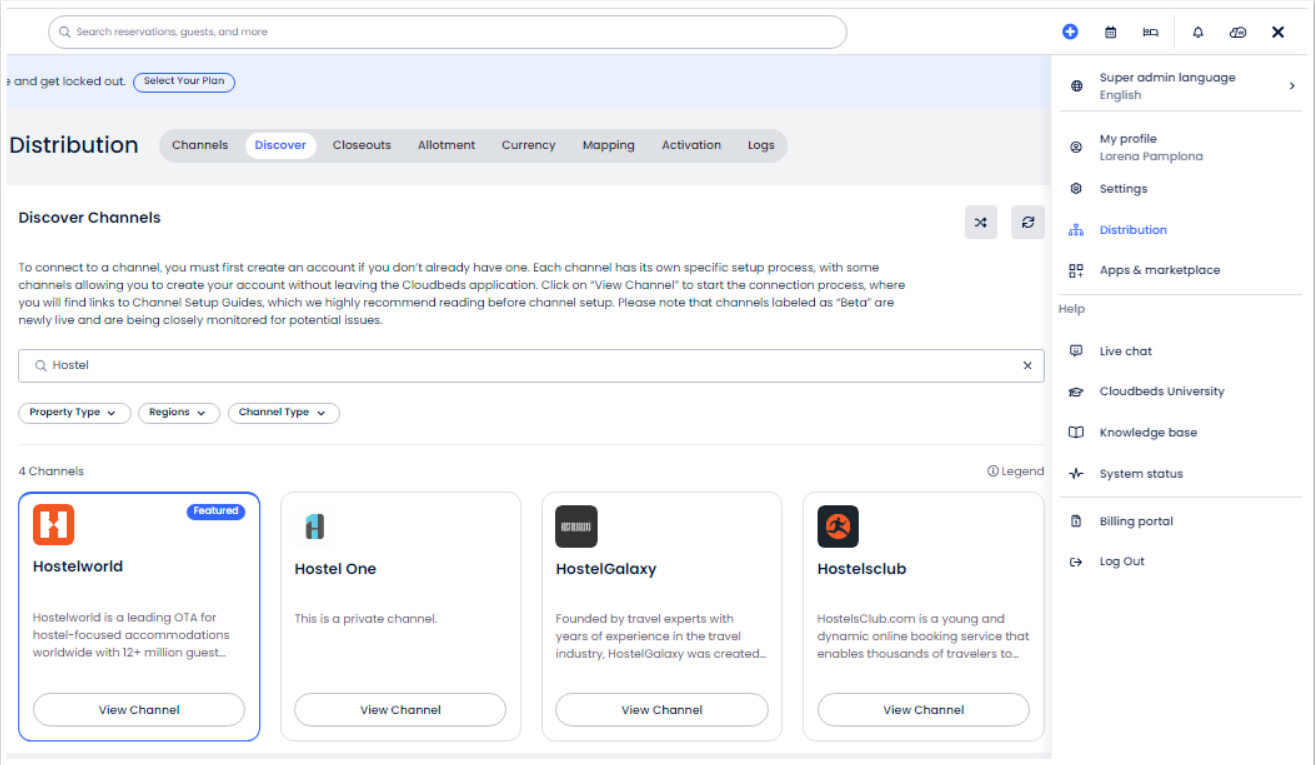Open notifications bell icon
This screenshot has height=765, width=1315.
click(1198, 32)
